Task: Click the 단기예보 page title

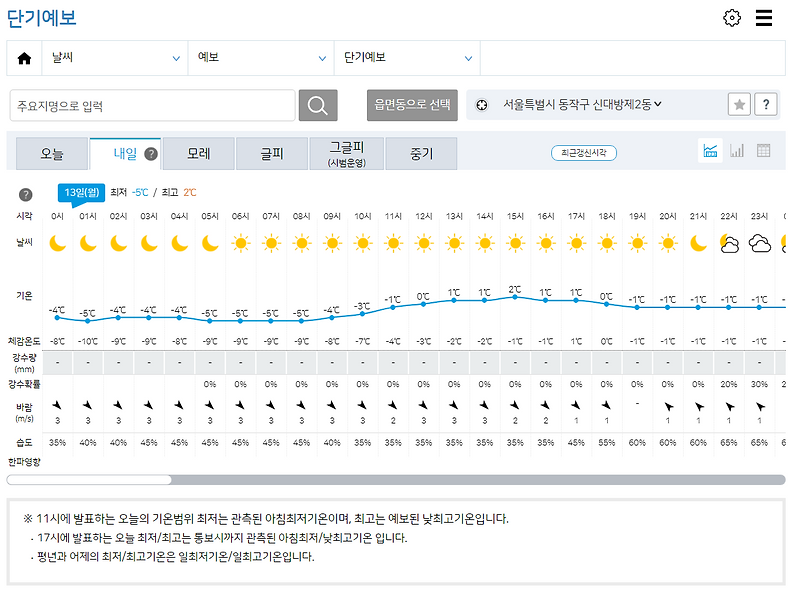Action: tap(41, 18)
